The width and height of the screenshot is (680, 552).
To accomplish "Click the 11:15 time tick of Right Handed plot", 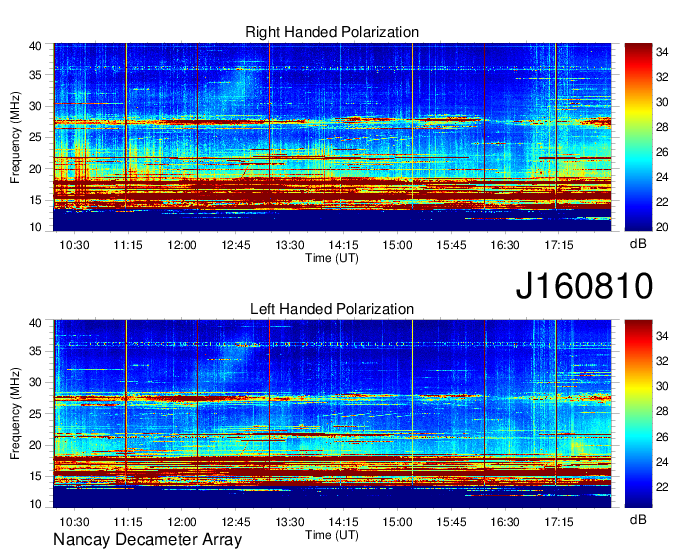I will [x=128, y=245].
